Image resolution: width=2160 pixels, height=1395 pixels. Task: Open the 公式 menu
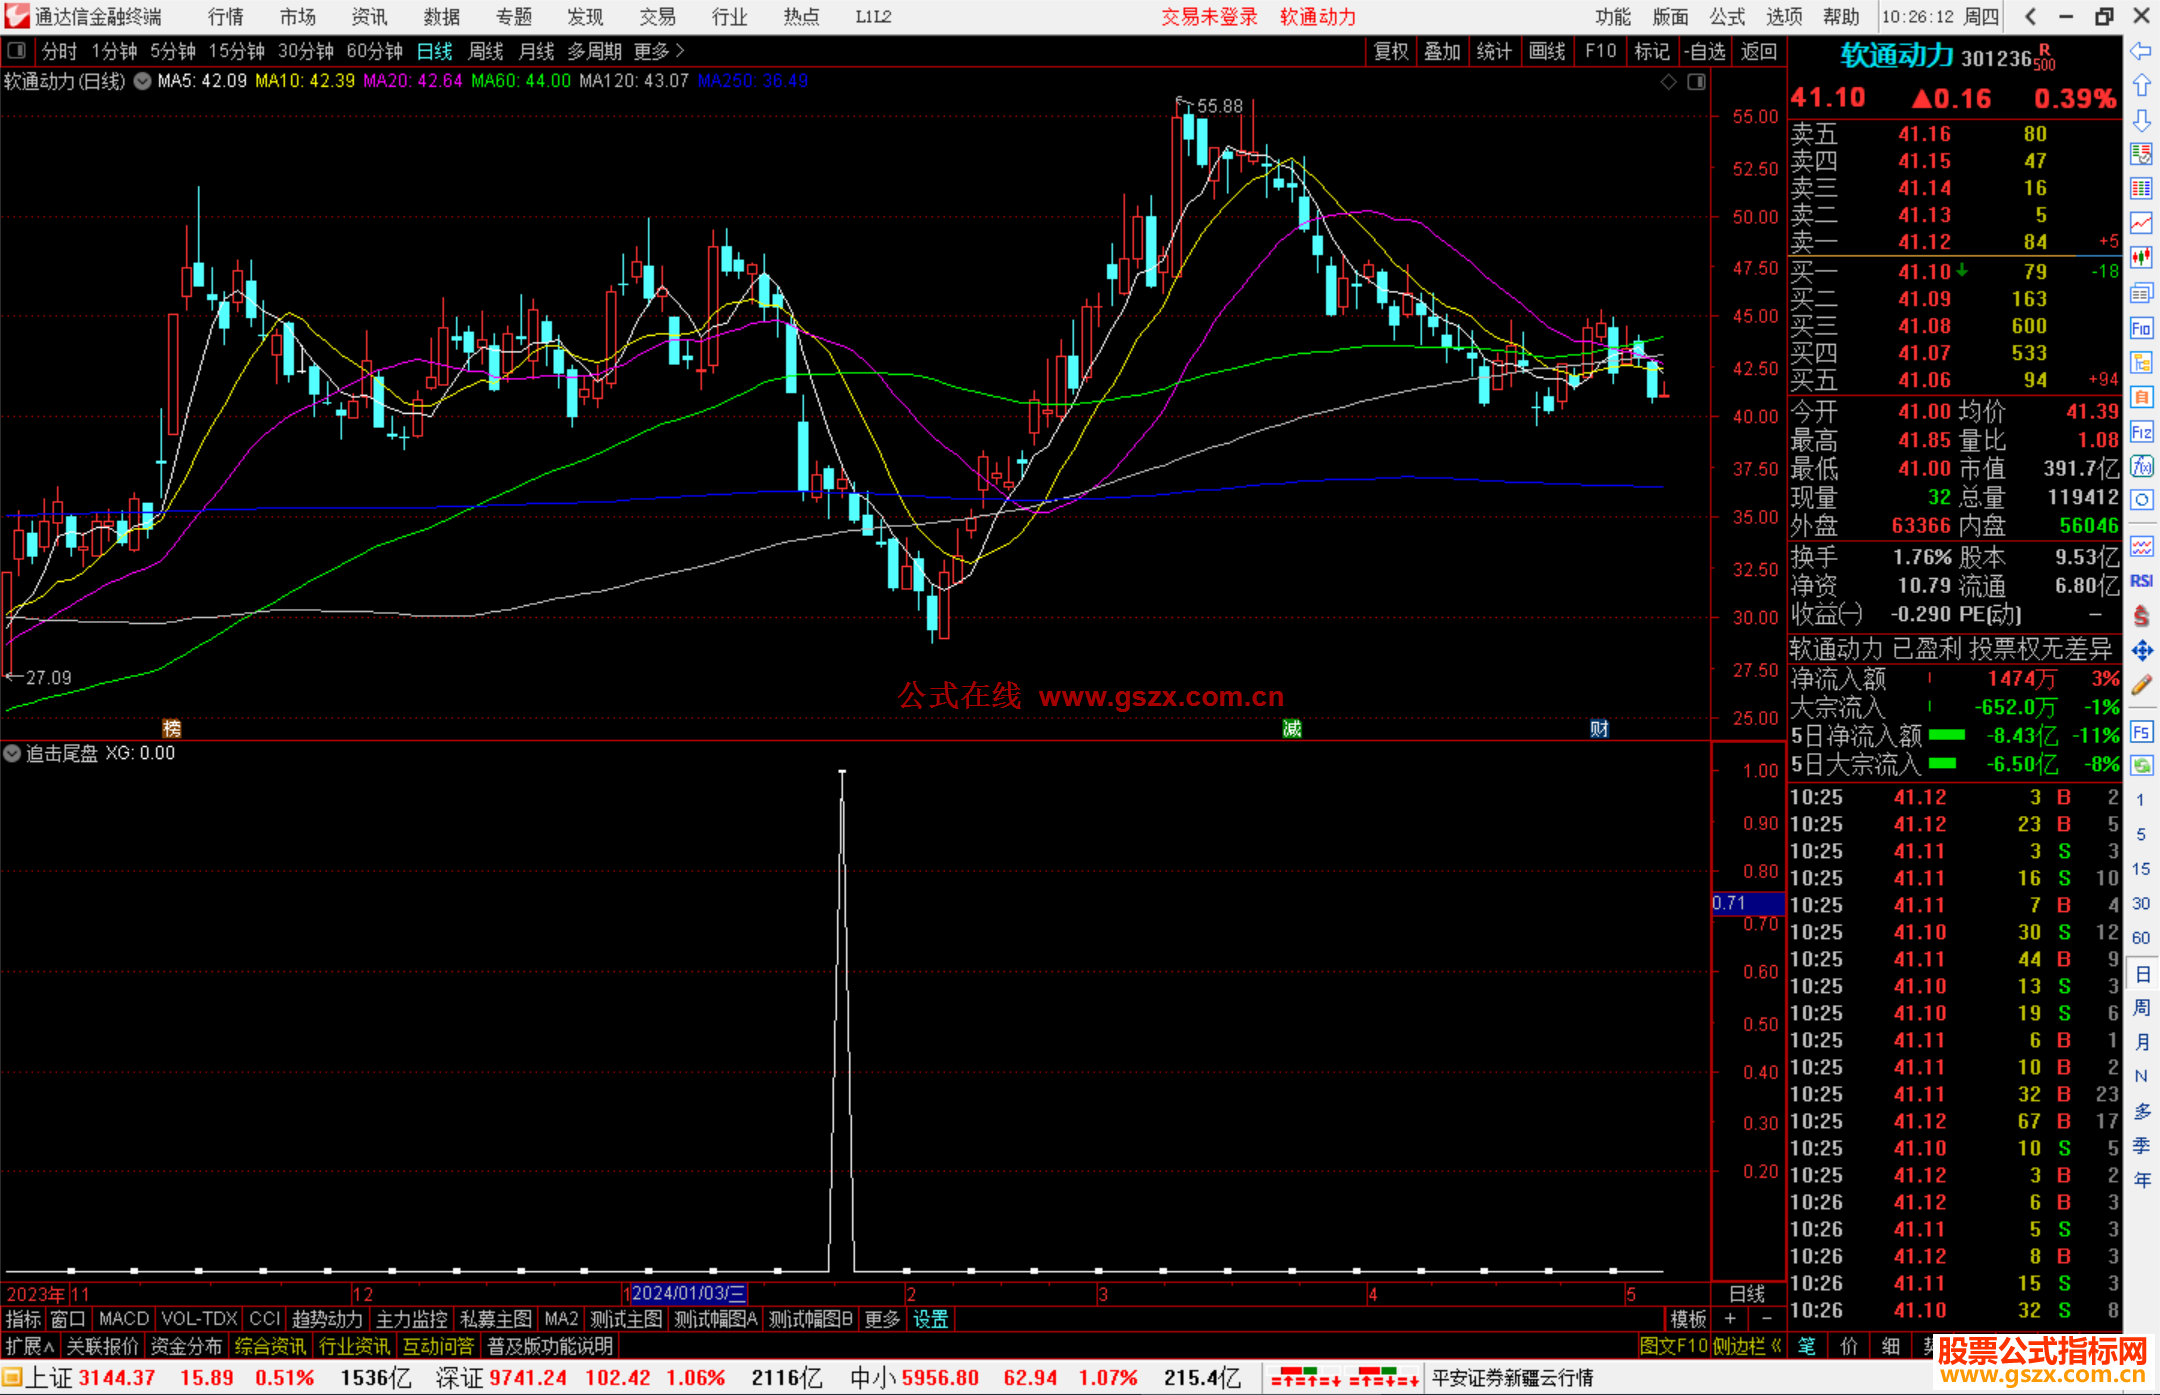[x=1726, y=17]
